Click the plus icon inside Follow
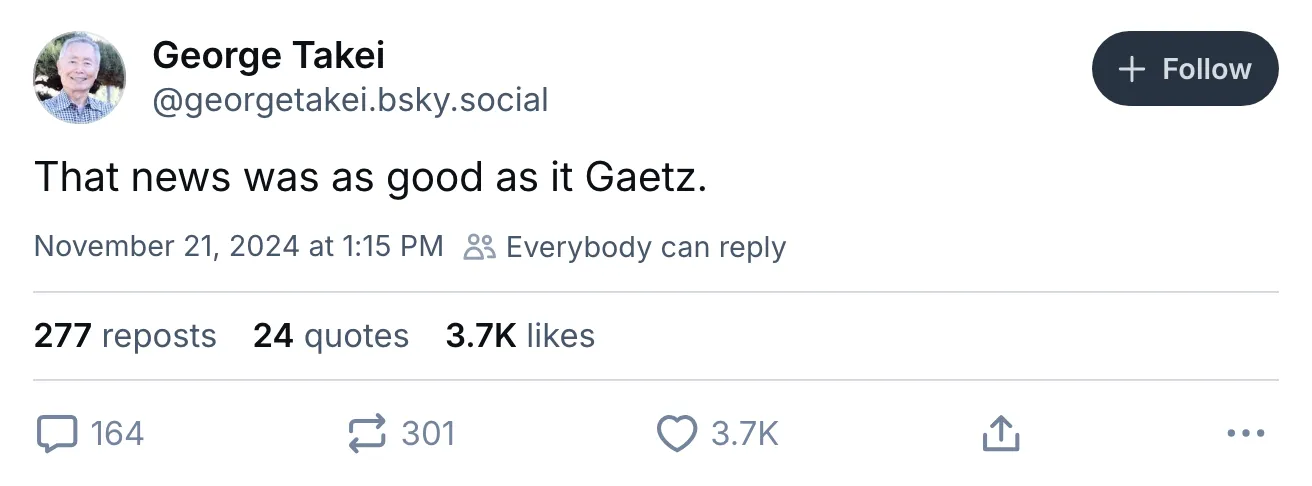The image size is (1312, 486). click(x=1131, y=69)
